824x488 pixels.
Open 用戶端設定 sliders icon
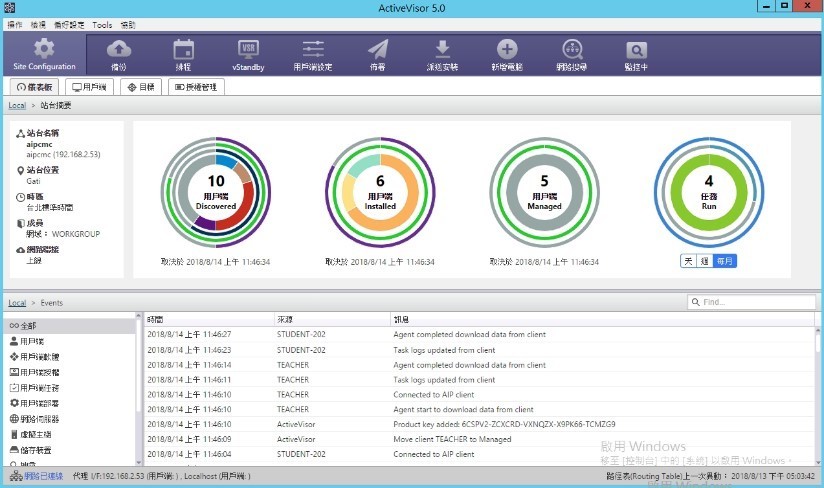tap(313, 49)
